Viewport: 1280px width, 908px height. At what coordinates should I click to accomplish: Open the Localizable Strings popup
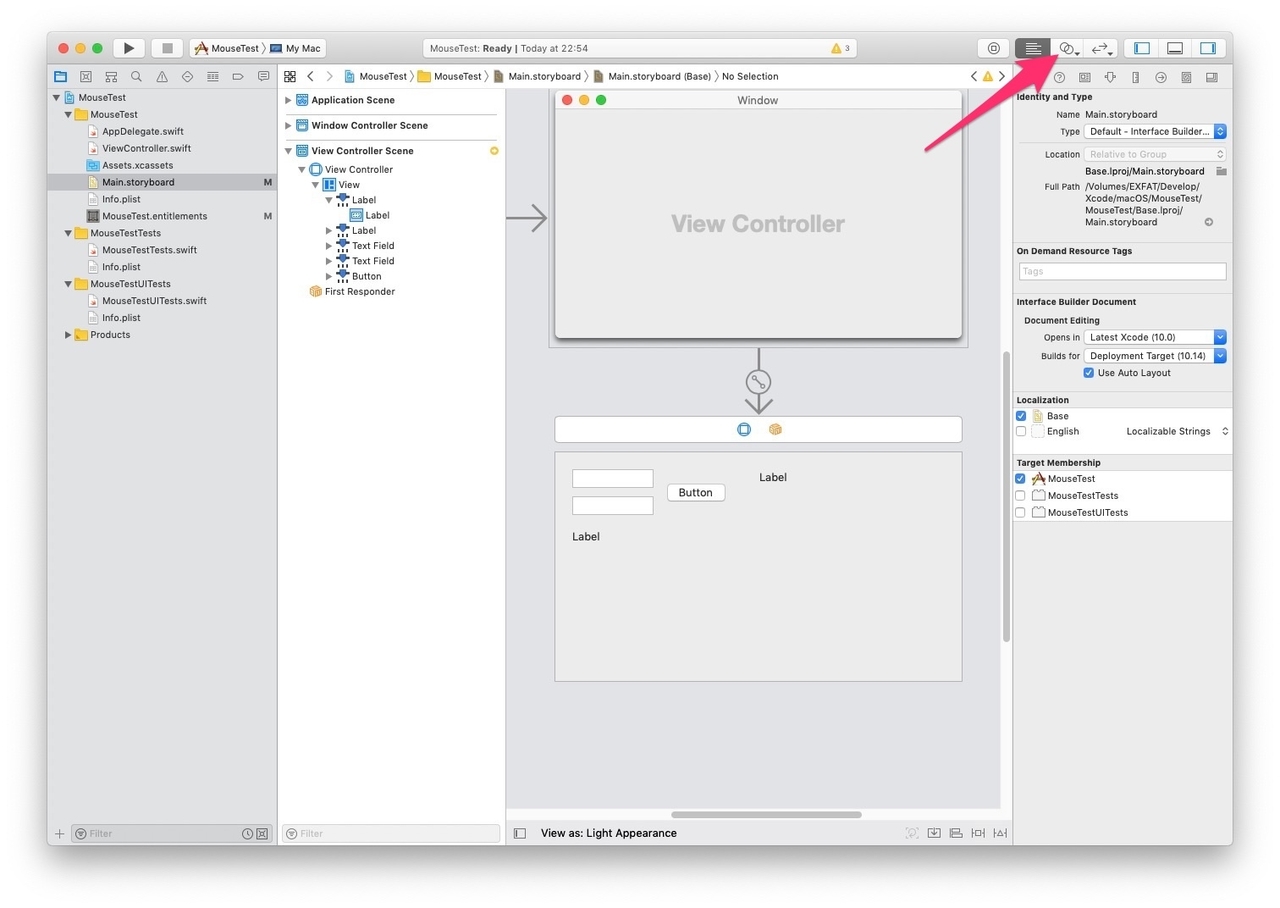(x=1177, y=432)
